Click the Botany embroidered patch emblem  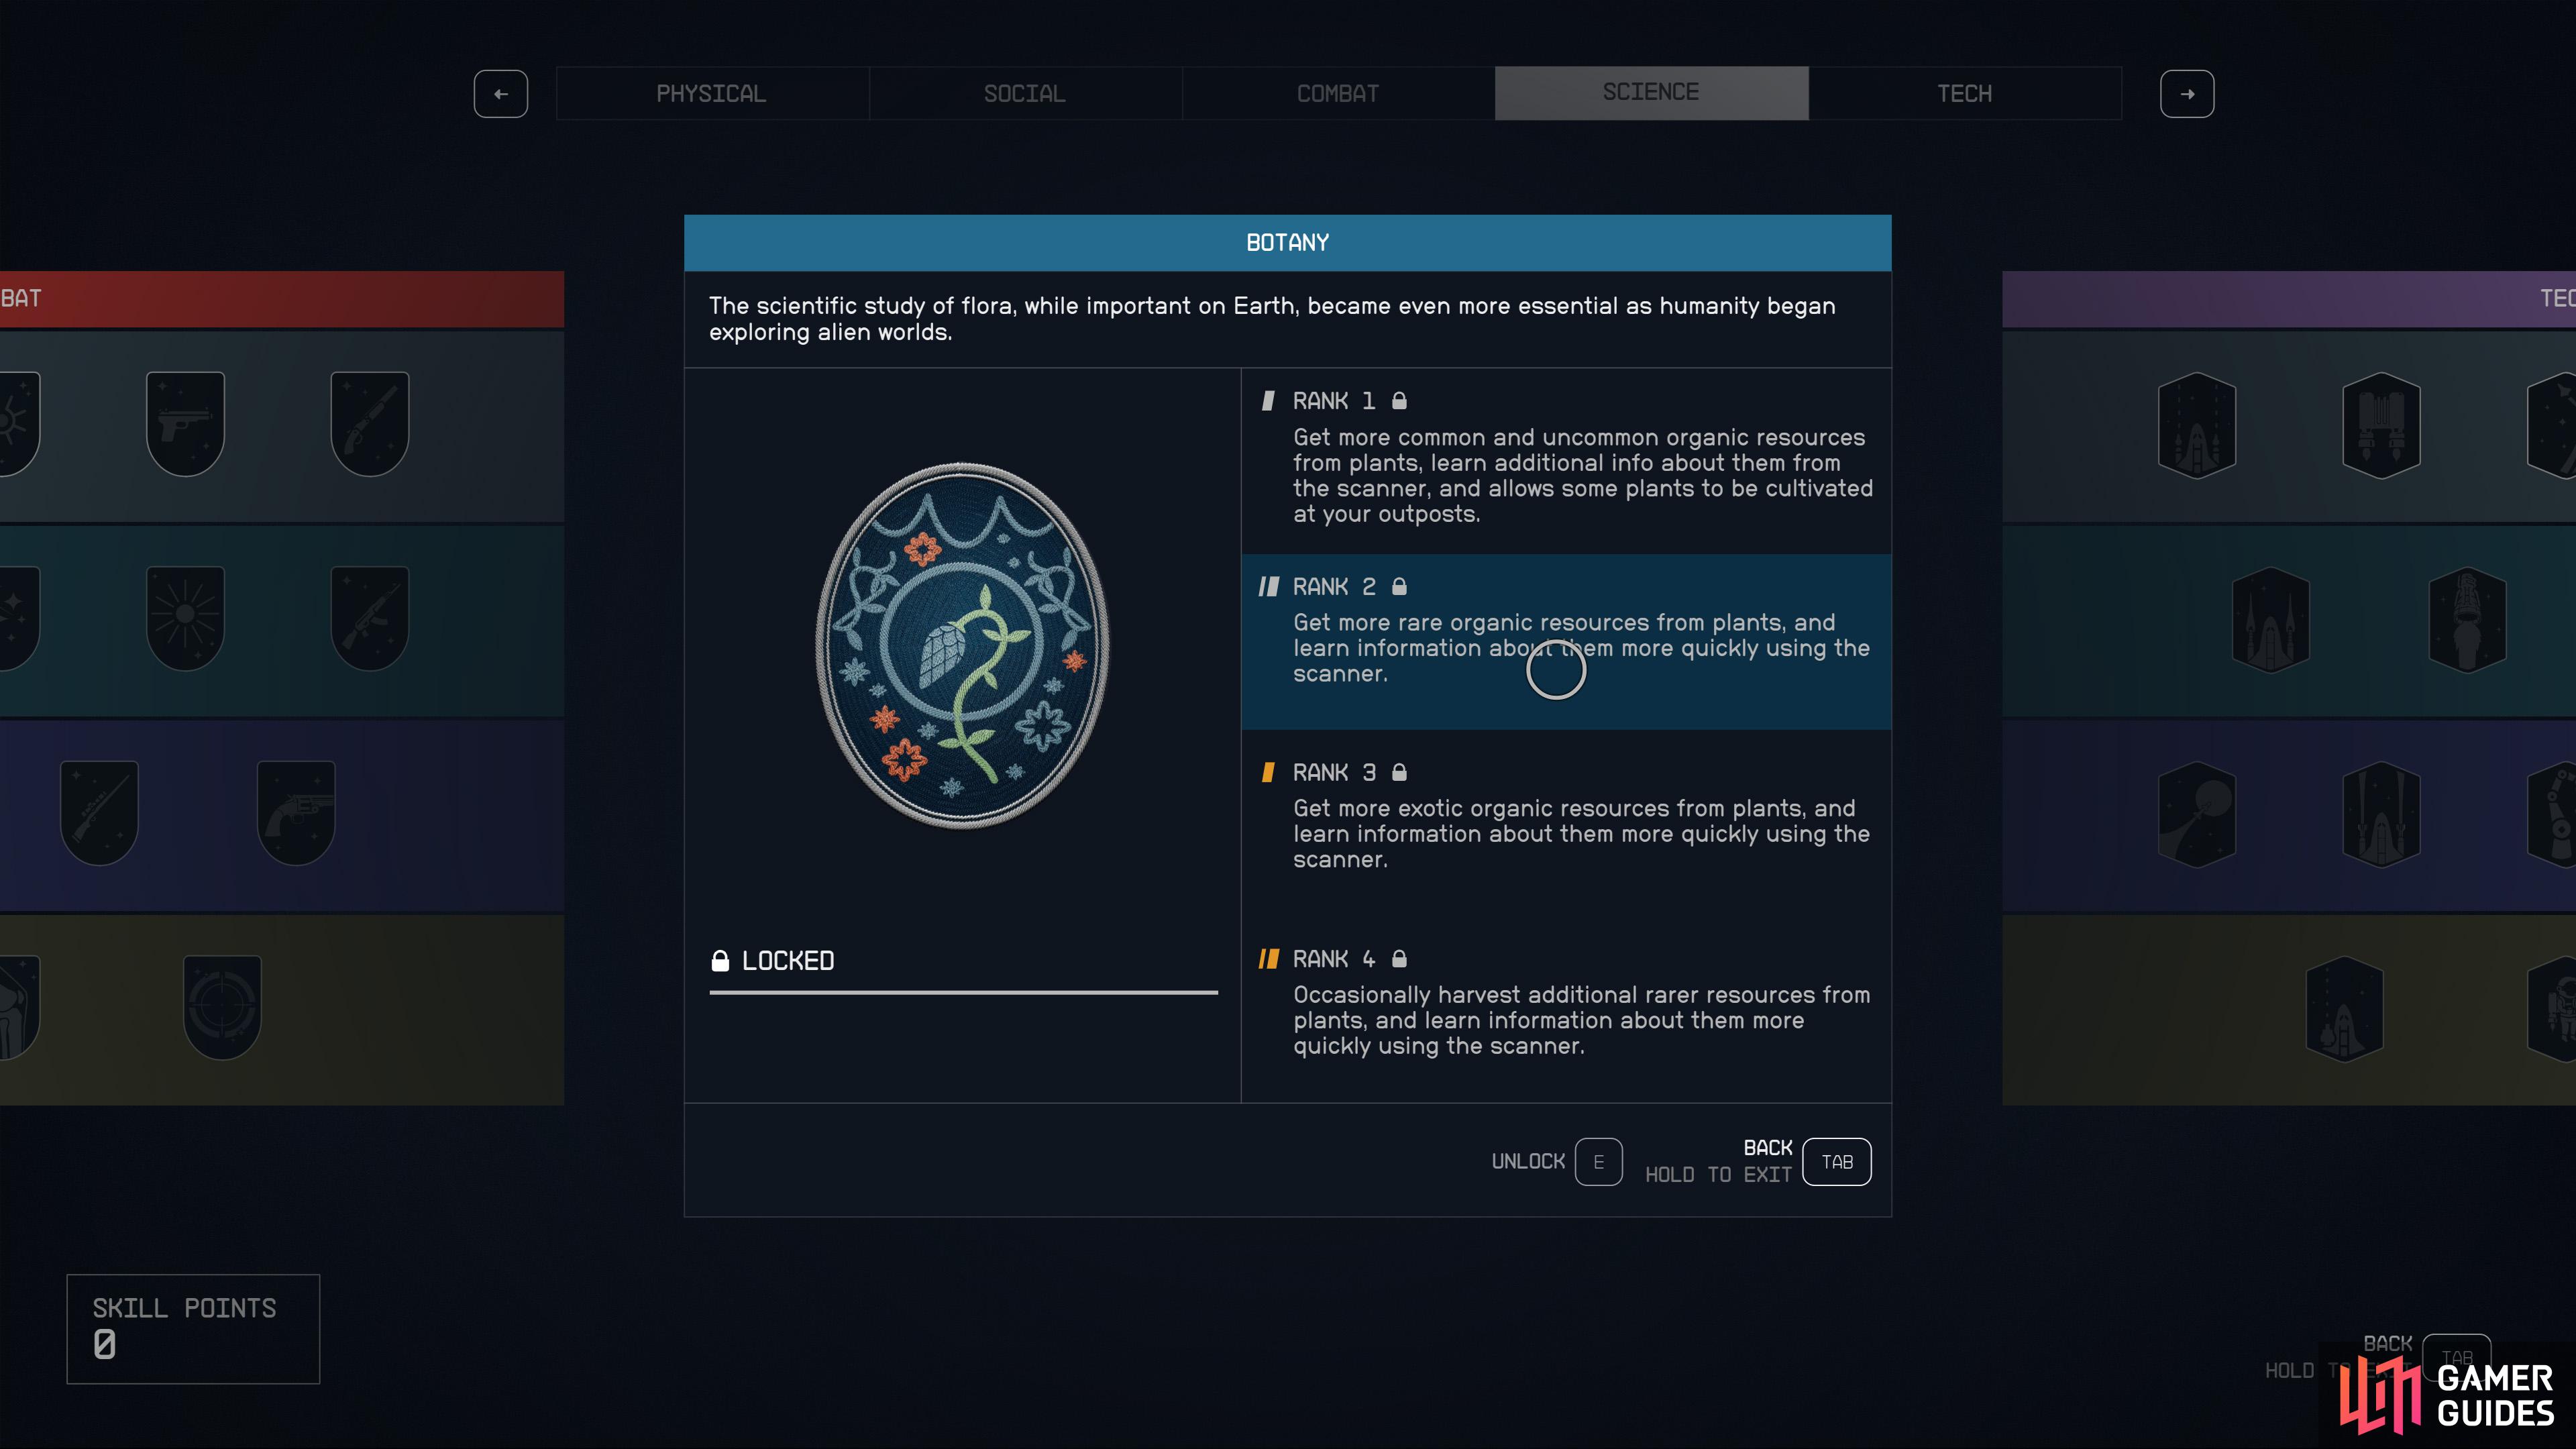962,645
